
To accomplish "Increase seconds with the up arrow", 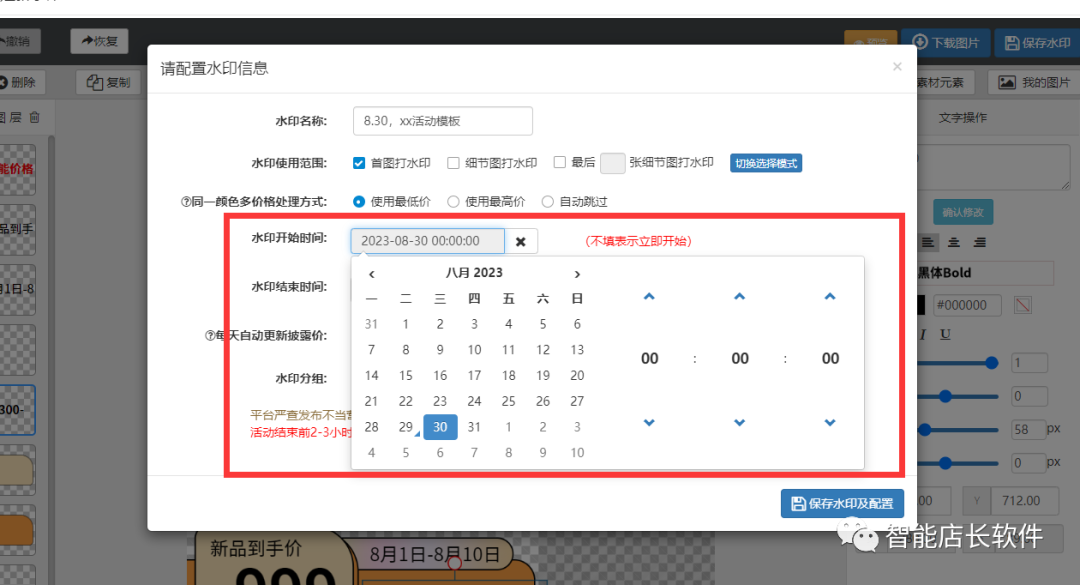I will click(830, 297).
